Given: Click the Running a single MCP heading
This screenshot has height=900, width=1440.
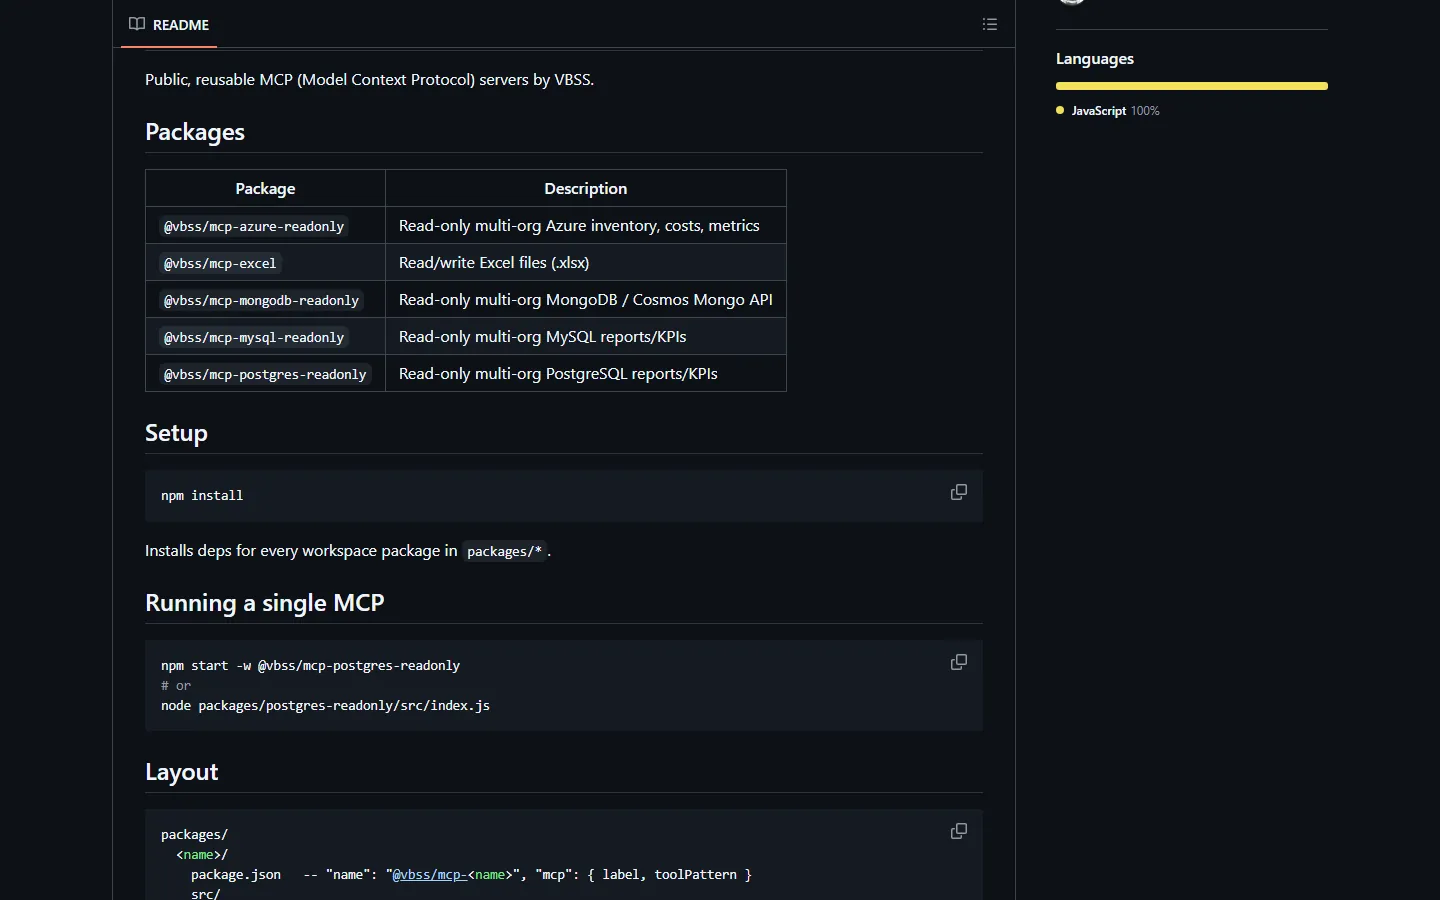Looking at the screenshot, I should pos(265,603).
